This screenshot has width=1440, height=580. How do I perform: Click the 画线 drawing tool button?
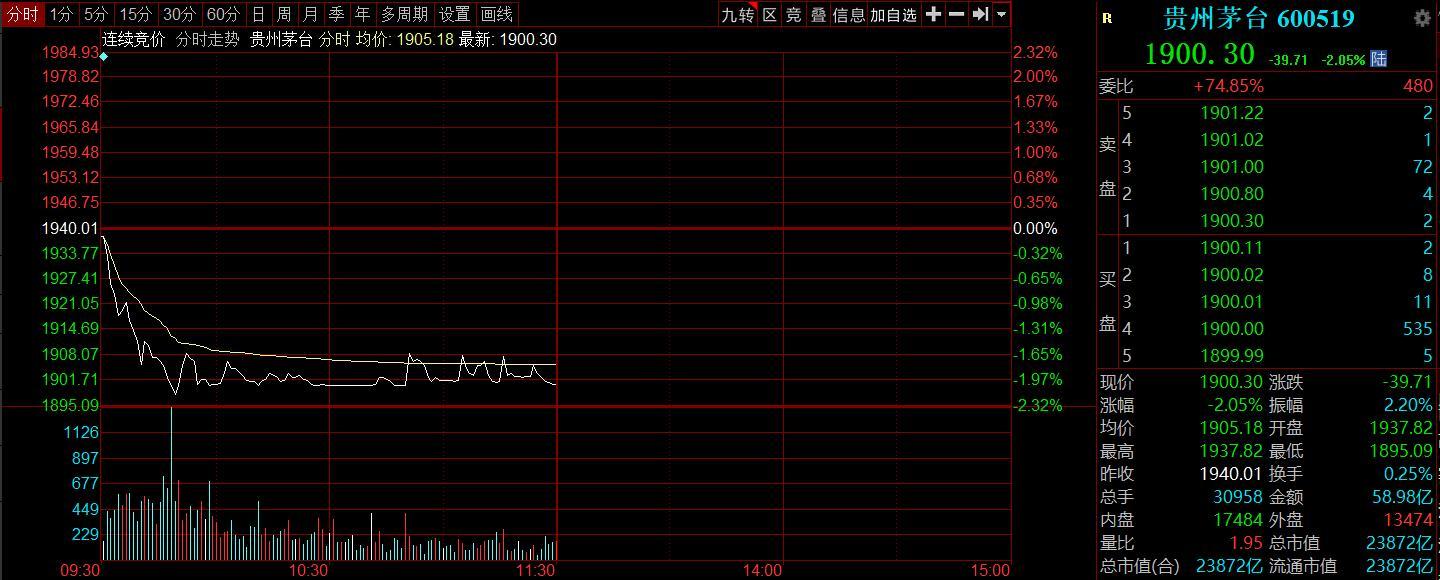point(497,14)
